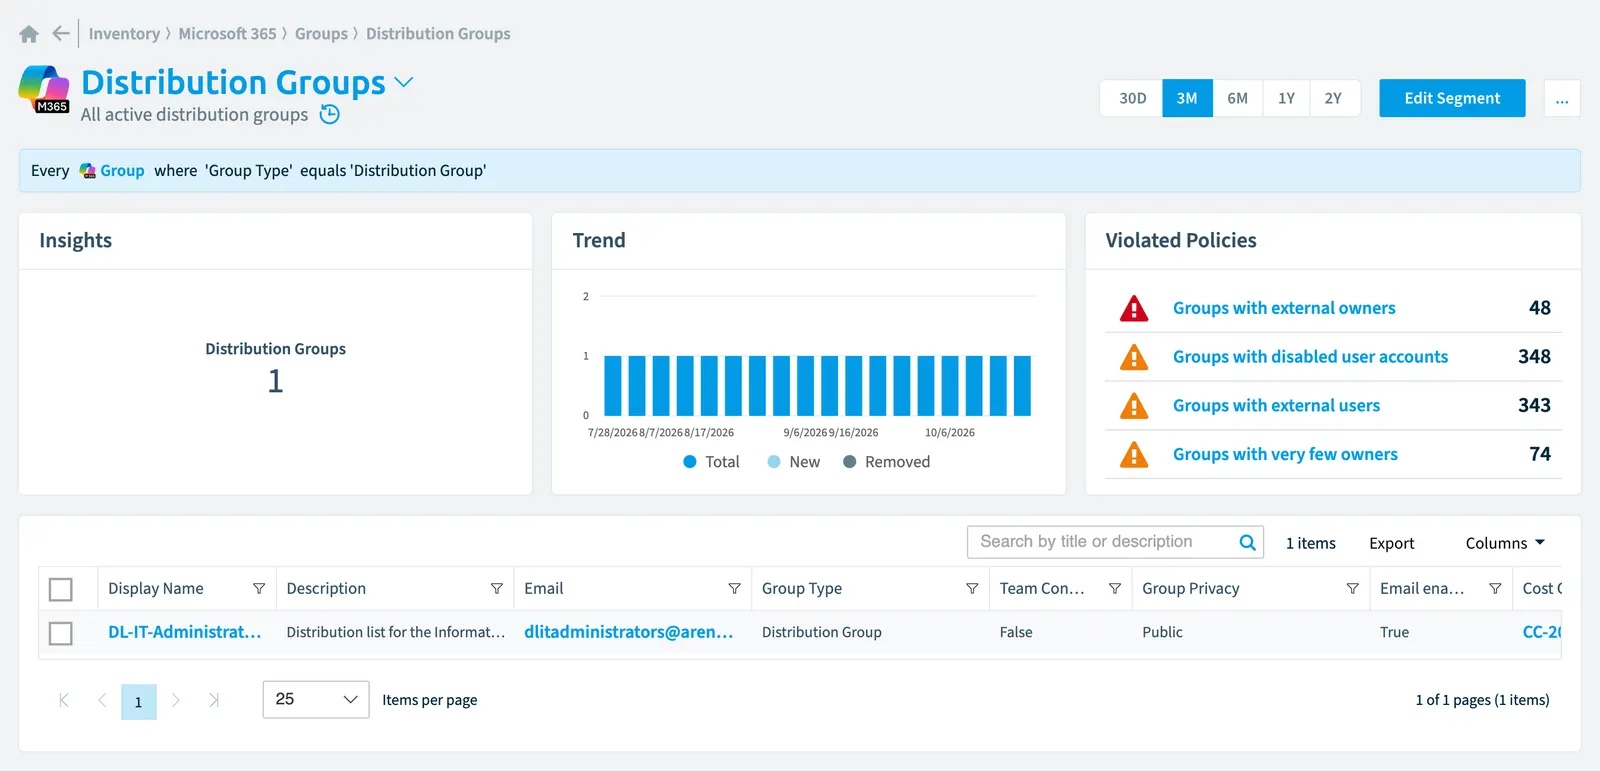Go to the last page of results
The width and height of the screenshot is (1600, 771).
click(x=213, y=700)
